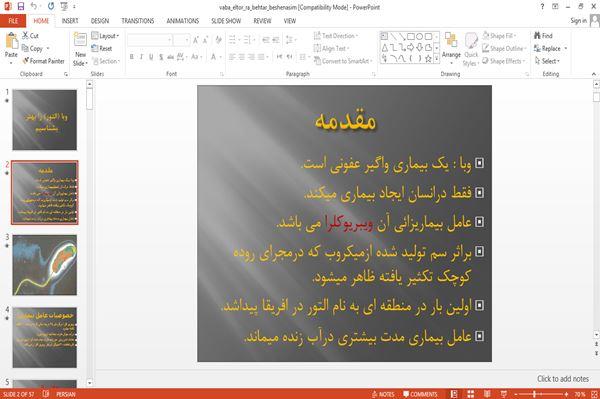Open the Text Direction dropdown

coord(336,36)
